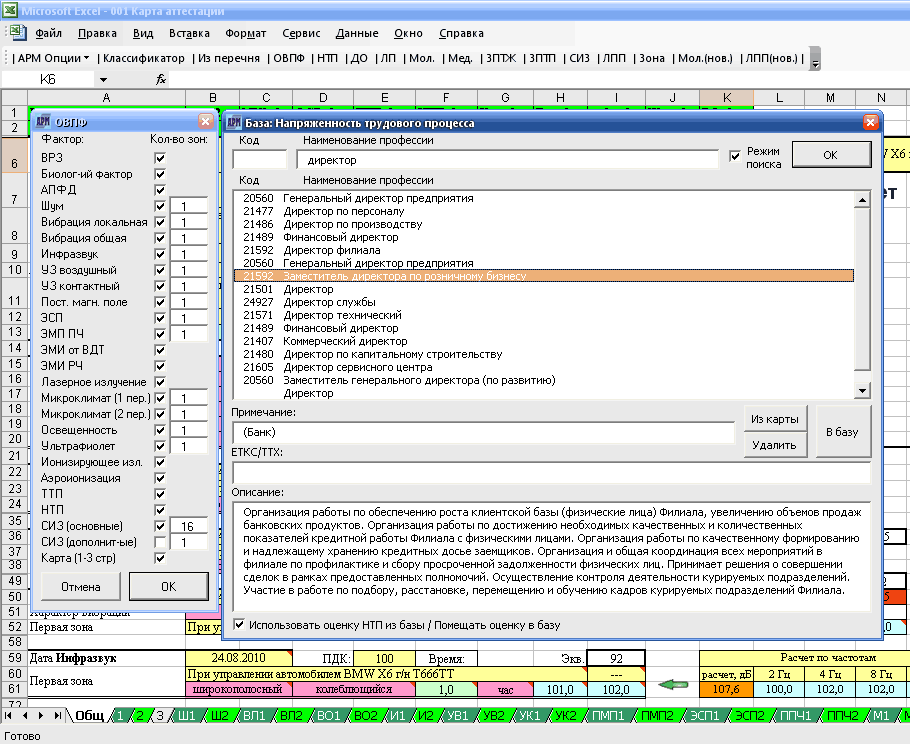Switch to the Ш1 sheet tab

186,716
